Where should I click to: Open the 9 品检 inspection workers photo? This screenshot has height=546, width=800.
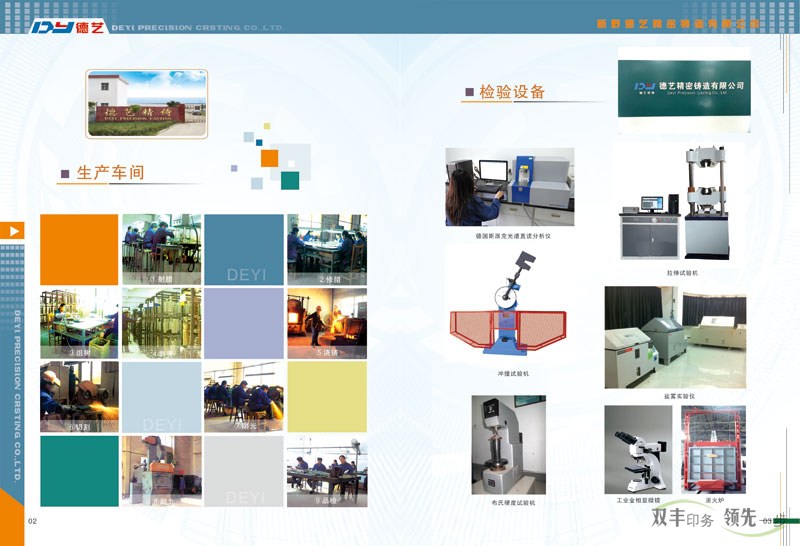[326, 471]
